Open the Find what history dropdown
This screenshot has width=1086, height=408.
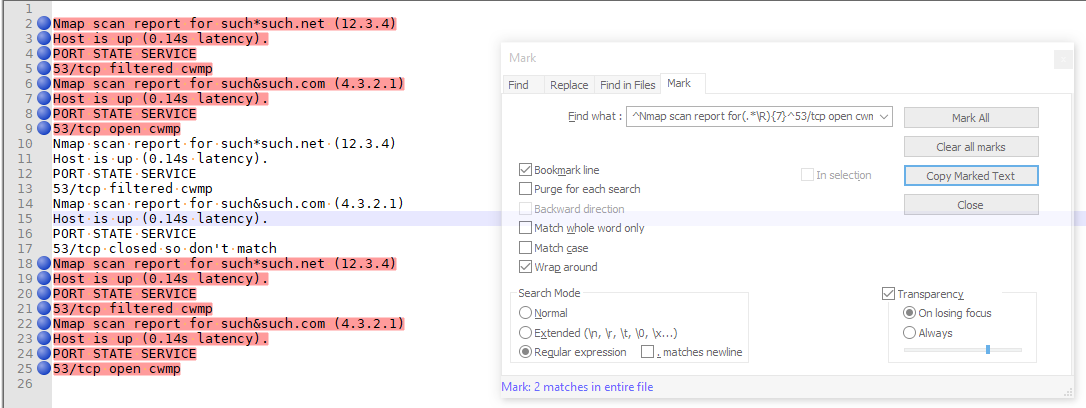click(883, 117)
